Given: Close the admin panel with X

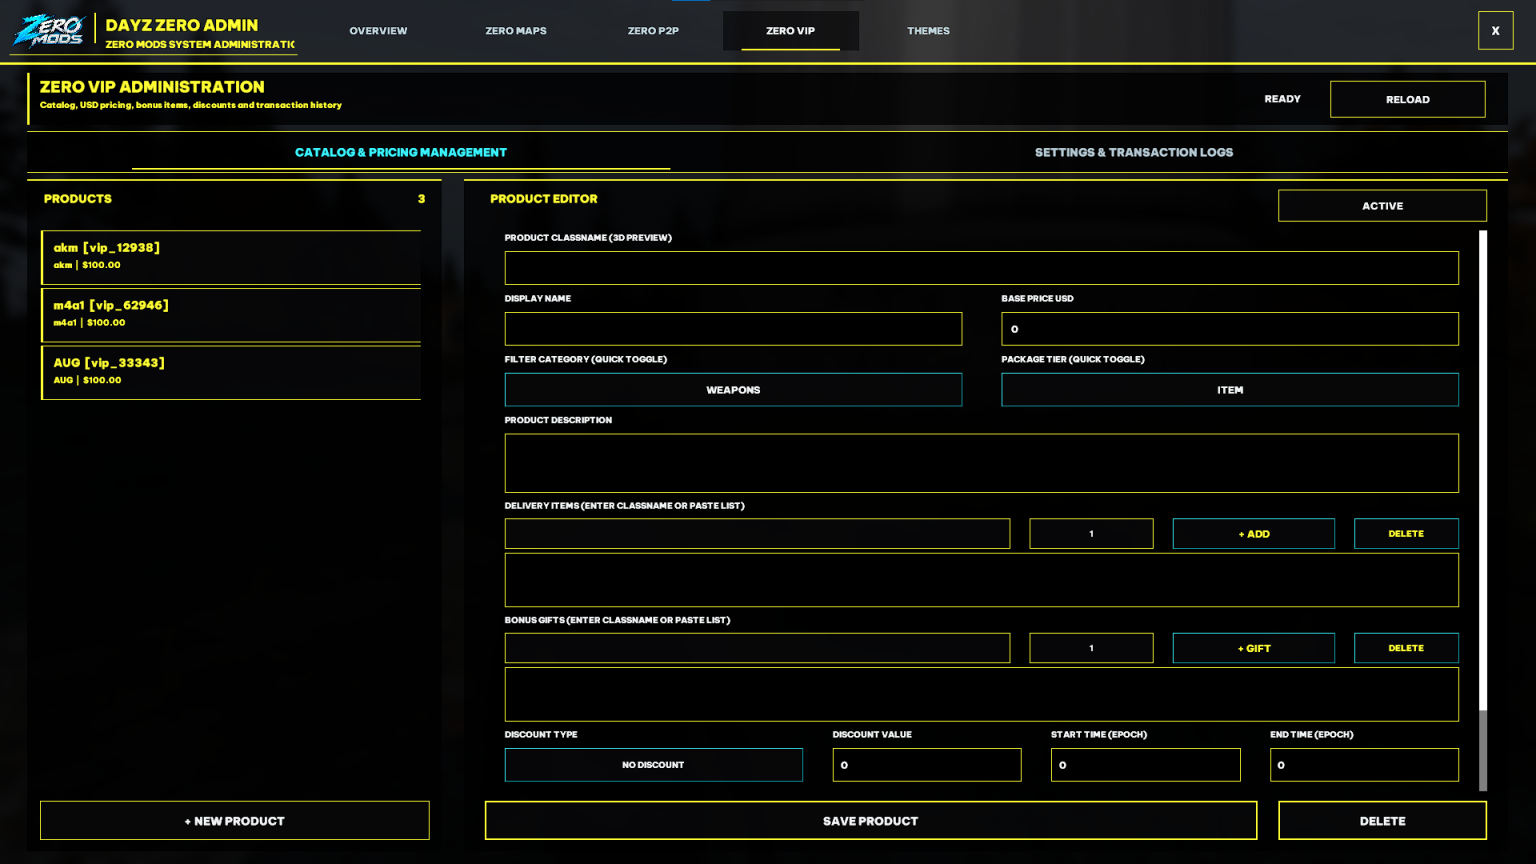Looking at the screenshot, I should click(x=1495, y=31).
